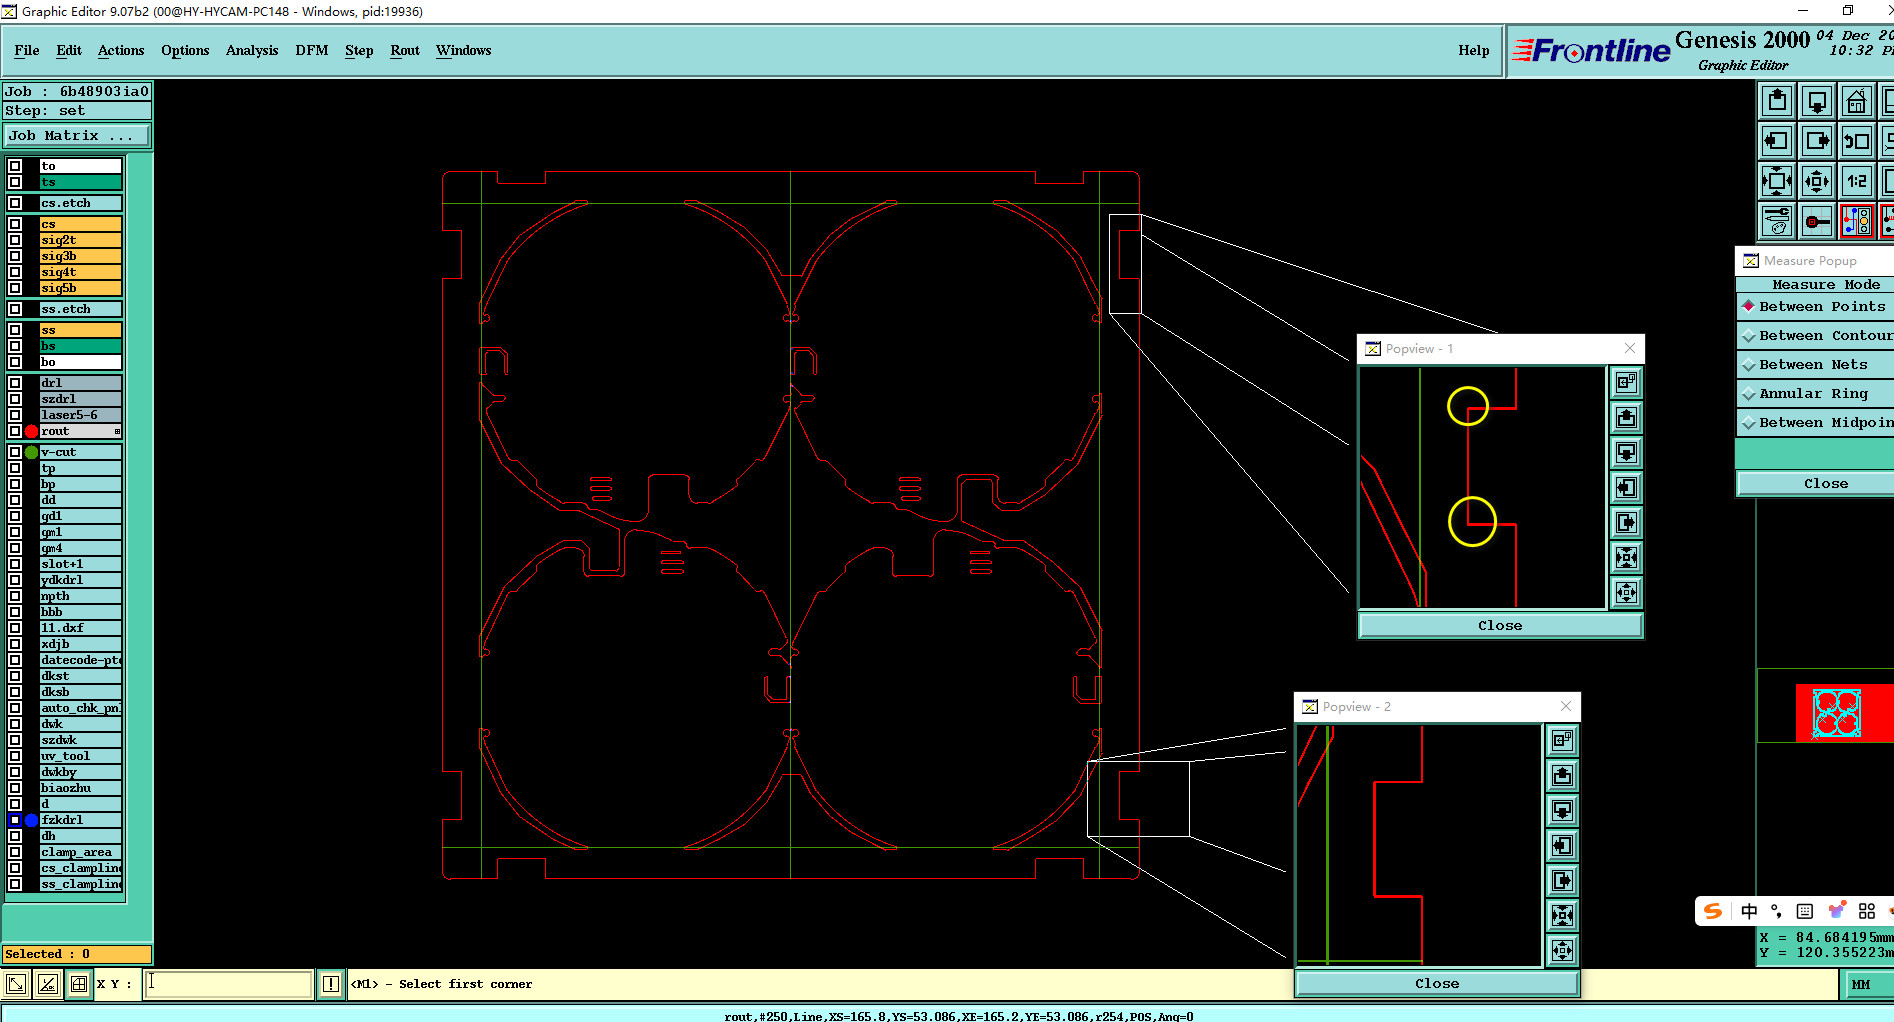Click the open-in-new-window icon in Popview 2
The width and height of the screenshot is (1894, 1022).
(x=1563, y=740)
